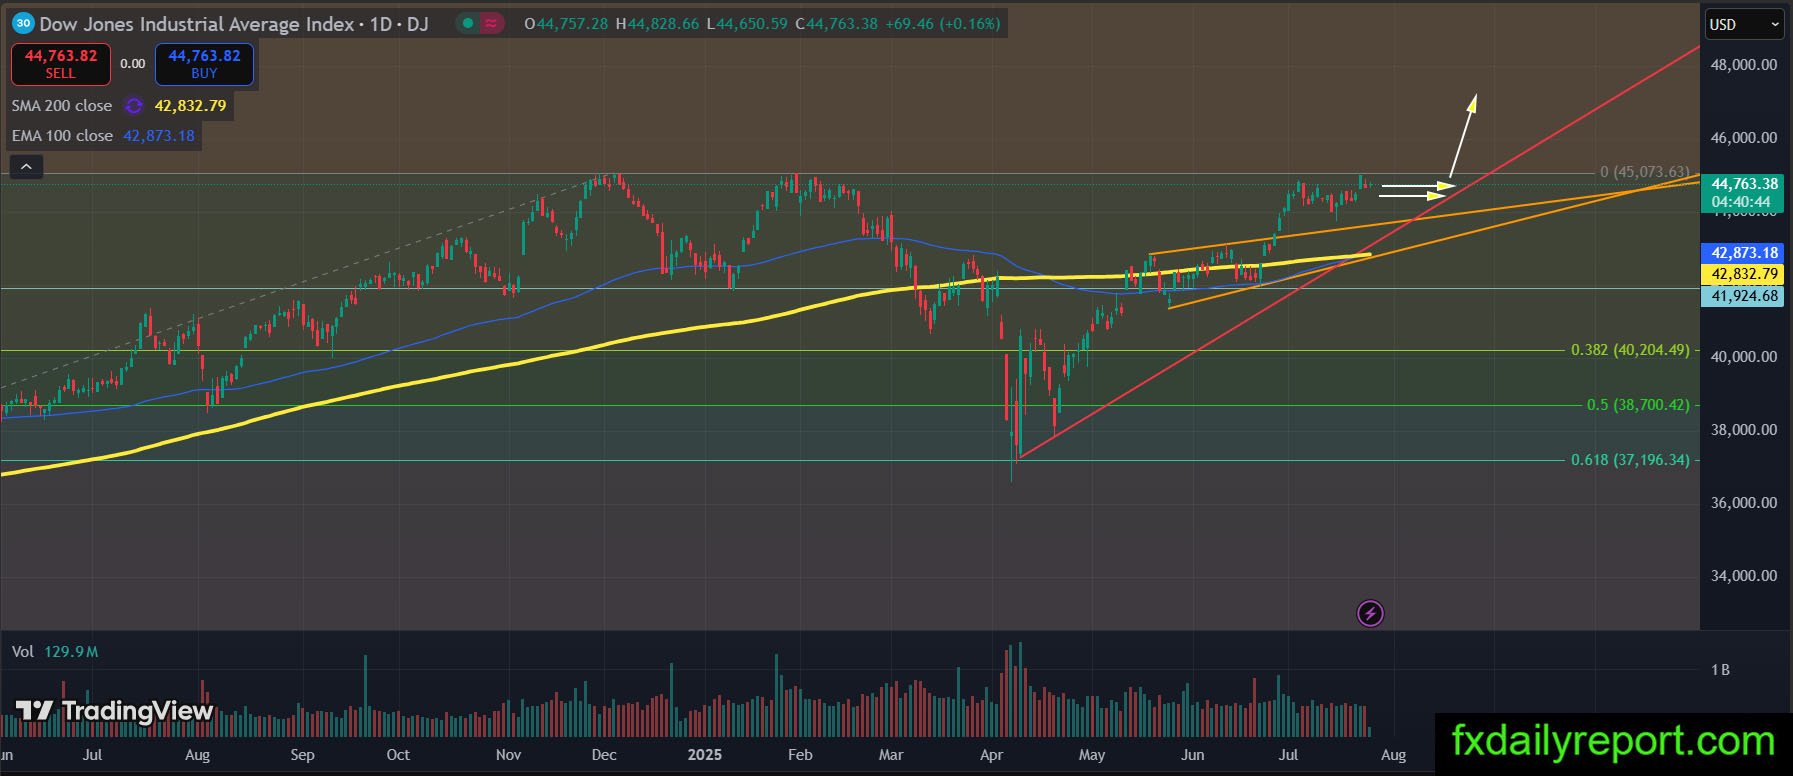Click the Vol 129.9 M volume legend
The width and height of the screenshot is (1793, 776).
point(55,652)
